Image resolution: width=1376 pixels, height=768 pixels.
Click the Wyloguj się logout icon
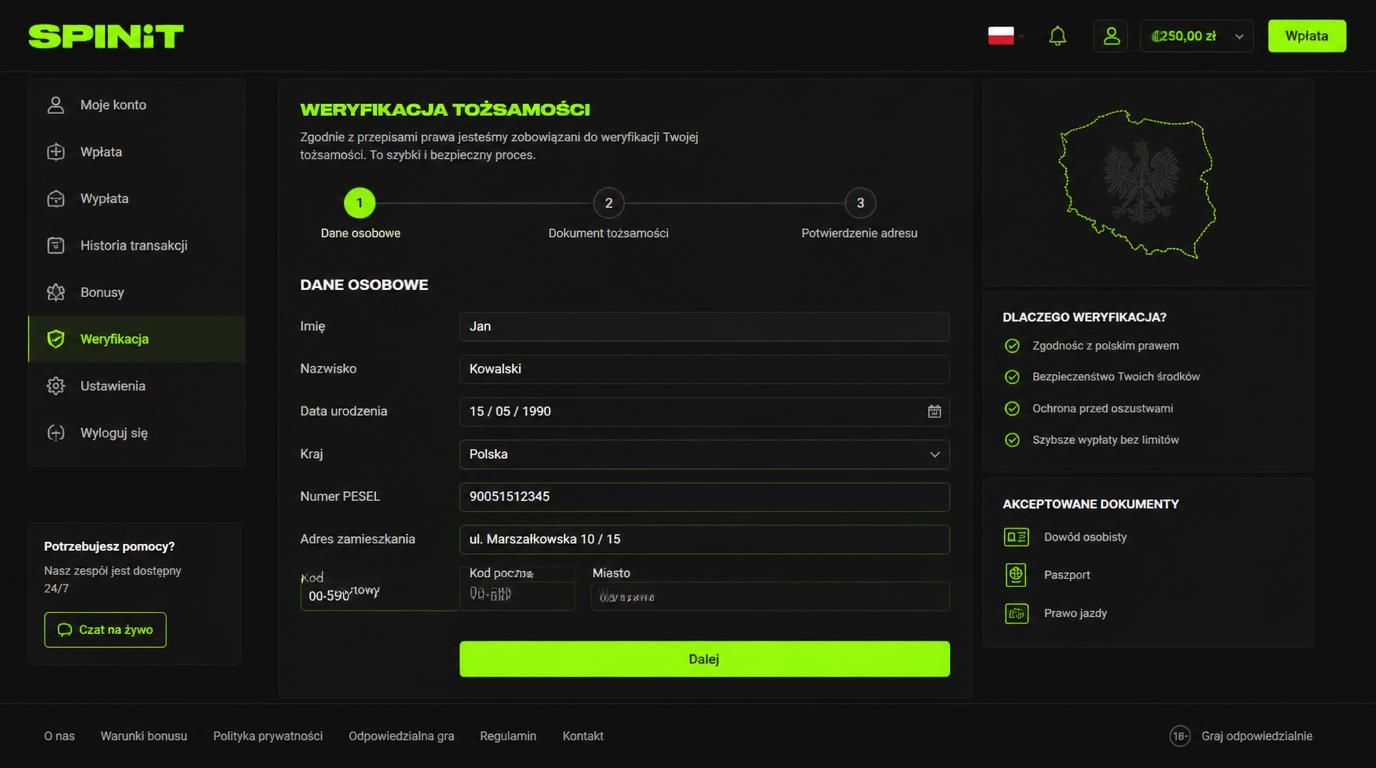point(56,433)
